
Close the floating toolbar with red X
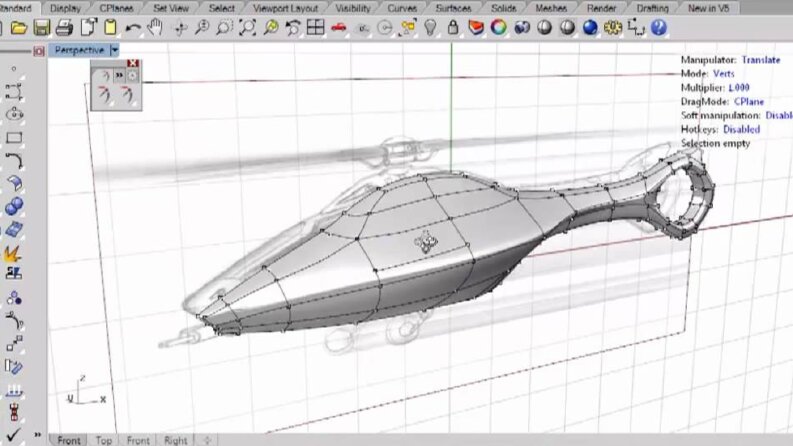(x=133, y=63)
